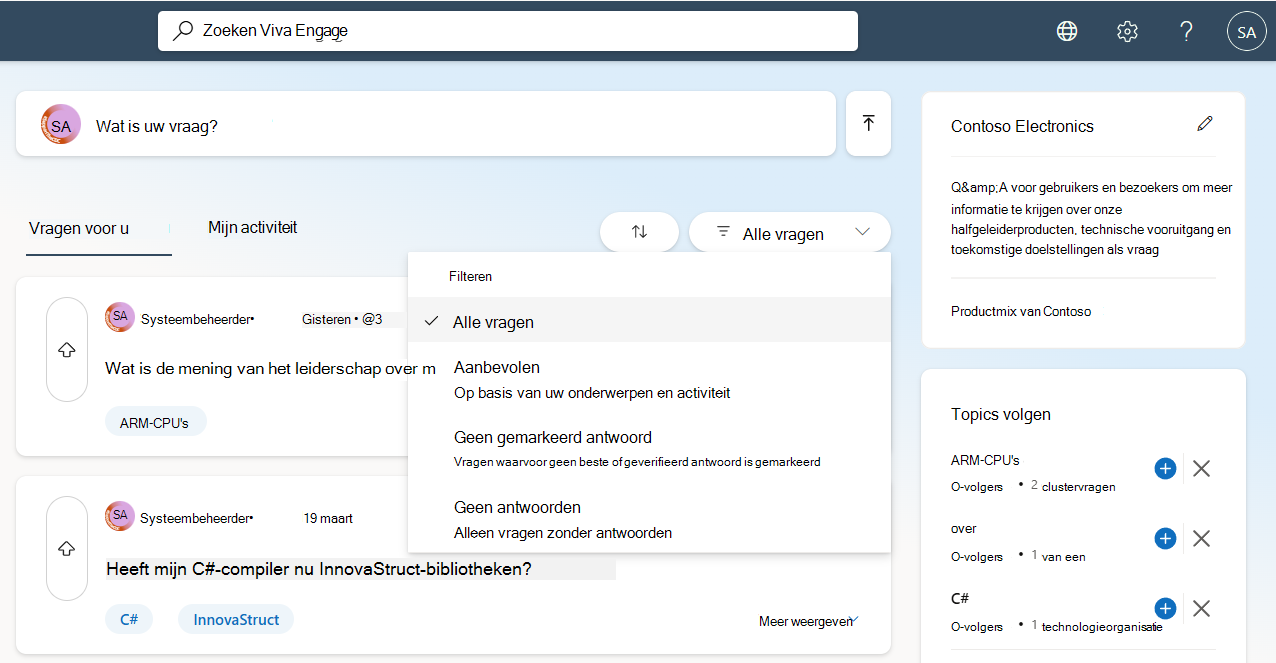Switch to the Vragen voor u tab
The width and height of the screenshot is (1276, 663).
pyautogui.click(x=79, y=228)
